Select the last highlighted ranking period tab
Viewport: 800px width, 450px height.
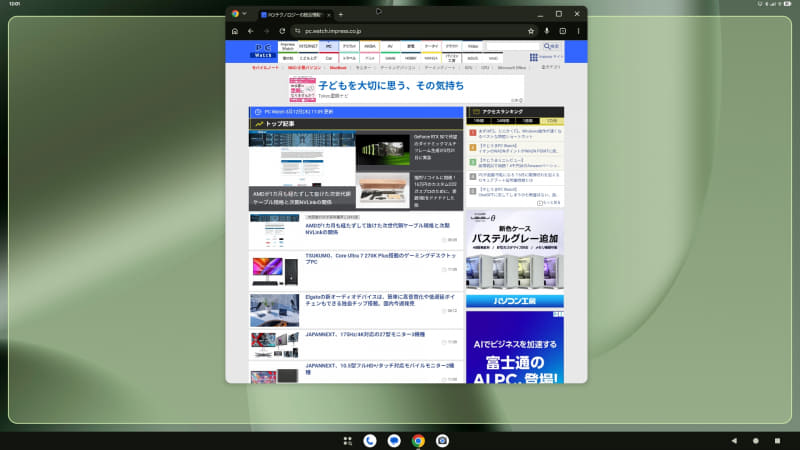pyautogui.click(x=552, y=121)
